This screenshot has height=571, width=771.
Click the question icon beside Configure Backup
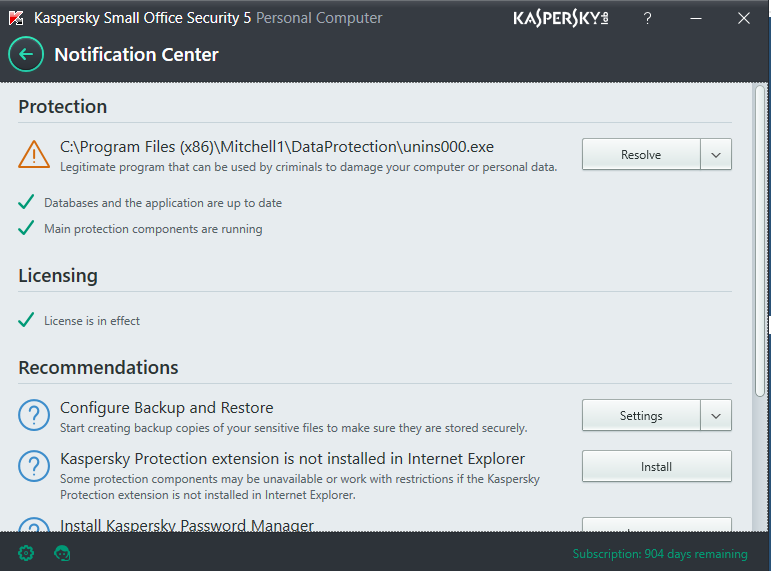(x=34, y=415)
